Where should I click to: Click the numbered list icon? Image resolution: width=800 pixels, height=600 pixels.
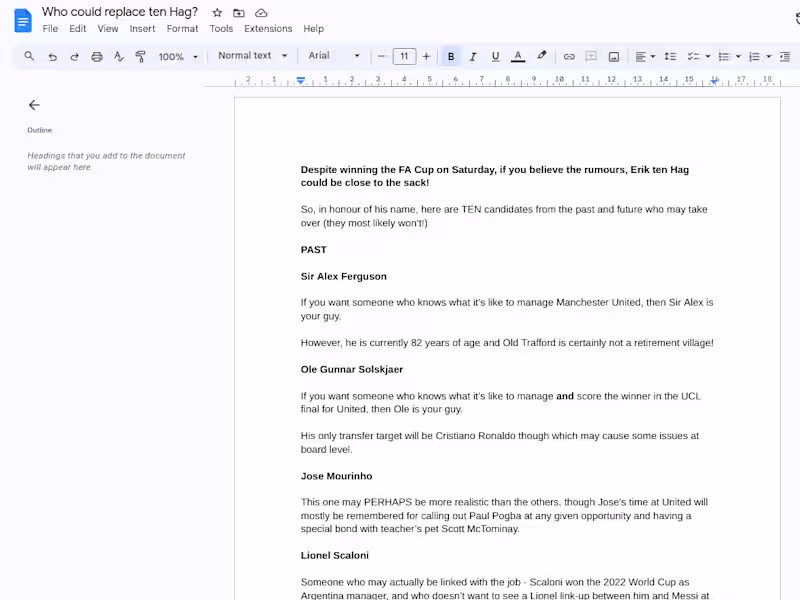click(754, 57)
